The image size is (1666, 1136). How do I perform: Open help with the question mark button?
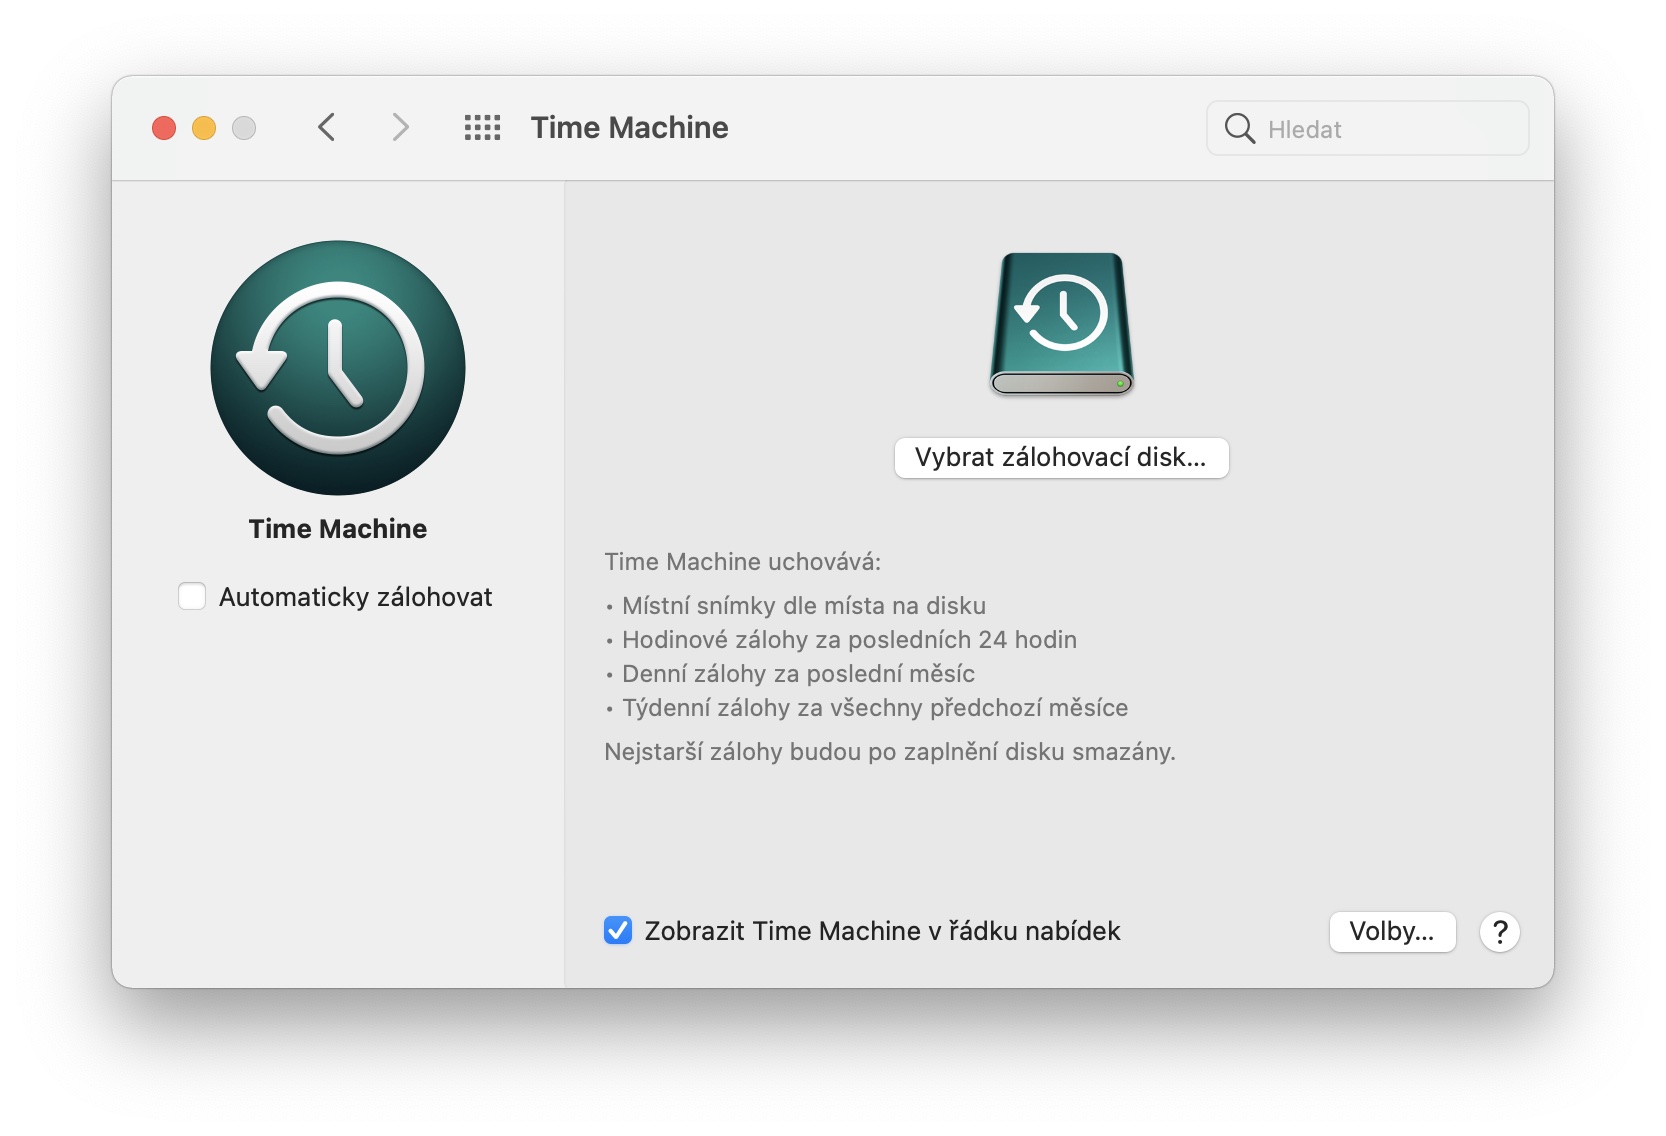(x=1500, y=932)
